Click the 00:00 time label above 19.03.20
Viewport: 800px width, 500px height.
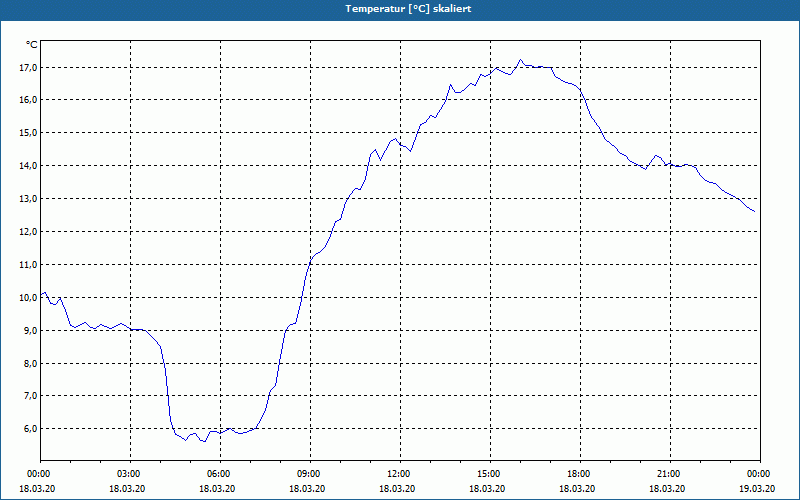[757, 474]
